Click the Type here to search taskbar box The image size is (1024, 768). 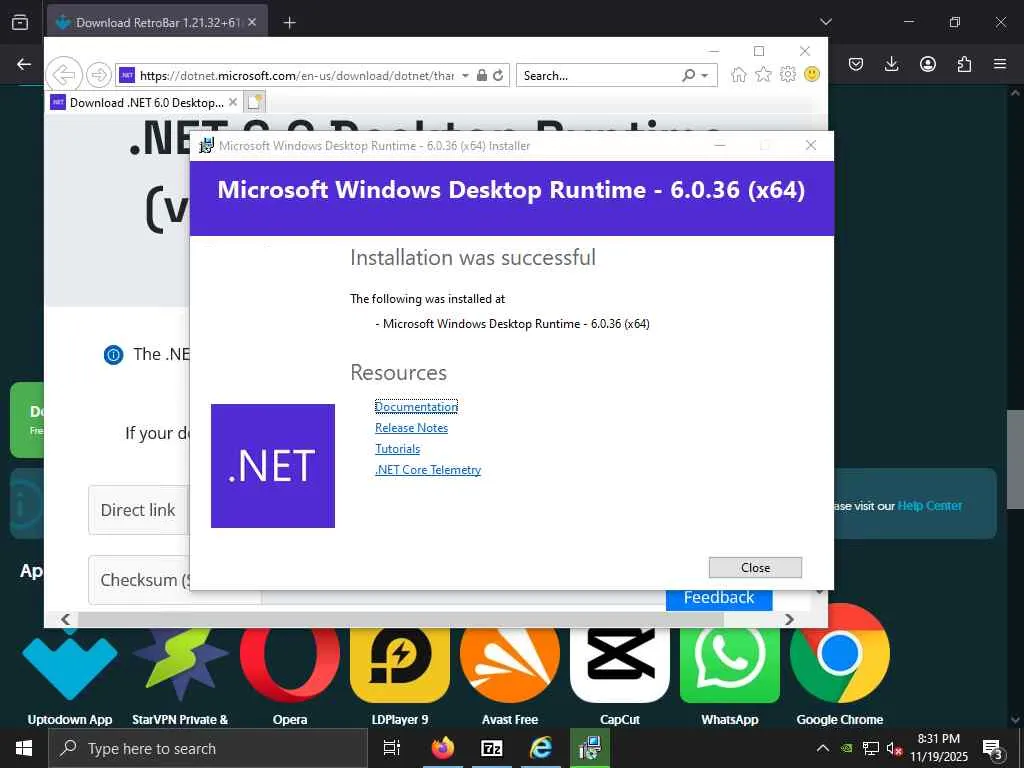point(208,748)
